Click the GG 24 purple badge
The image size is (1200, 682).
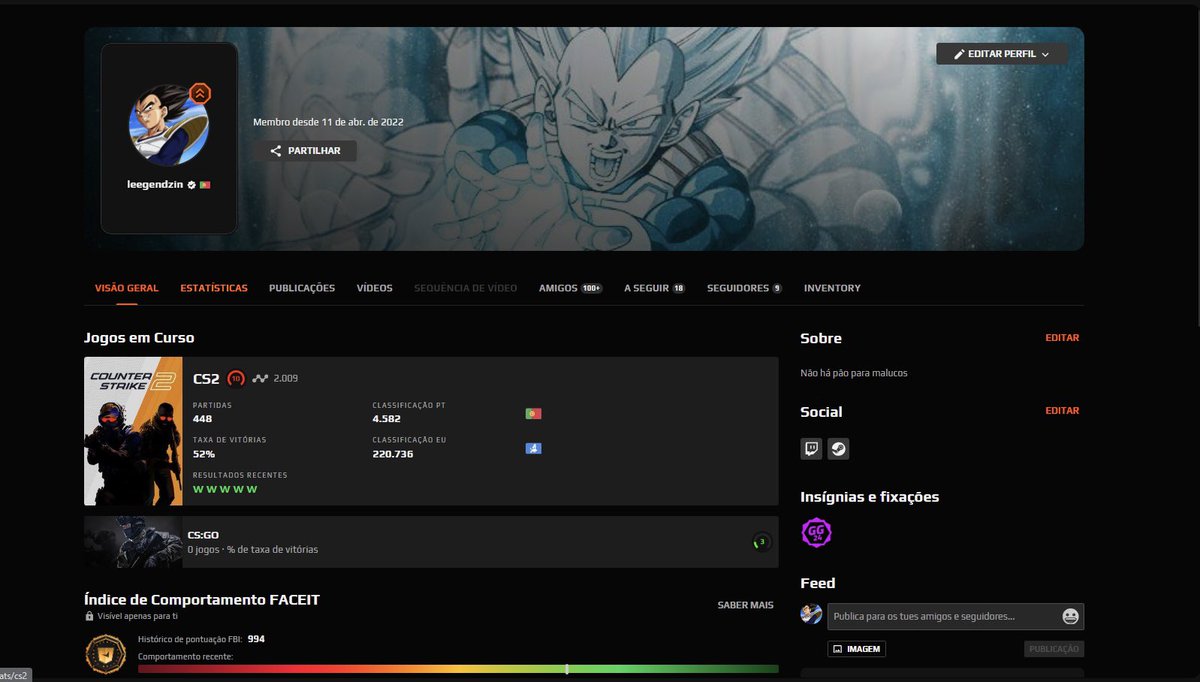click(817, 533)
